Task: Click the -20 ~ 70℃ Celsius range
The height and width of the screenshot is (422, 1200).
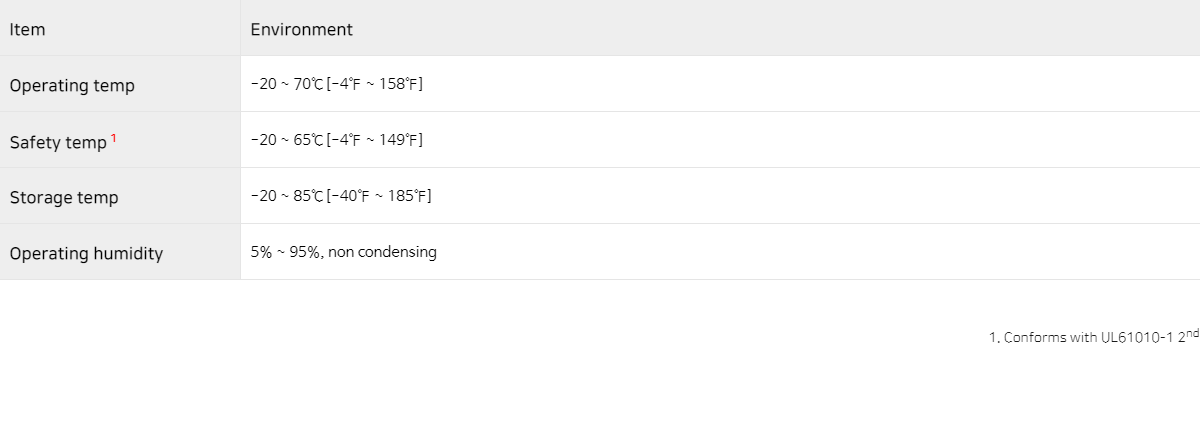Action: pos(287,84)
